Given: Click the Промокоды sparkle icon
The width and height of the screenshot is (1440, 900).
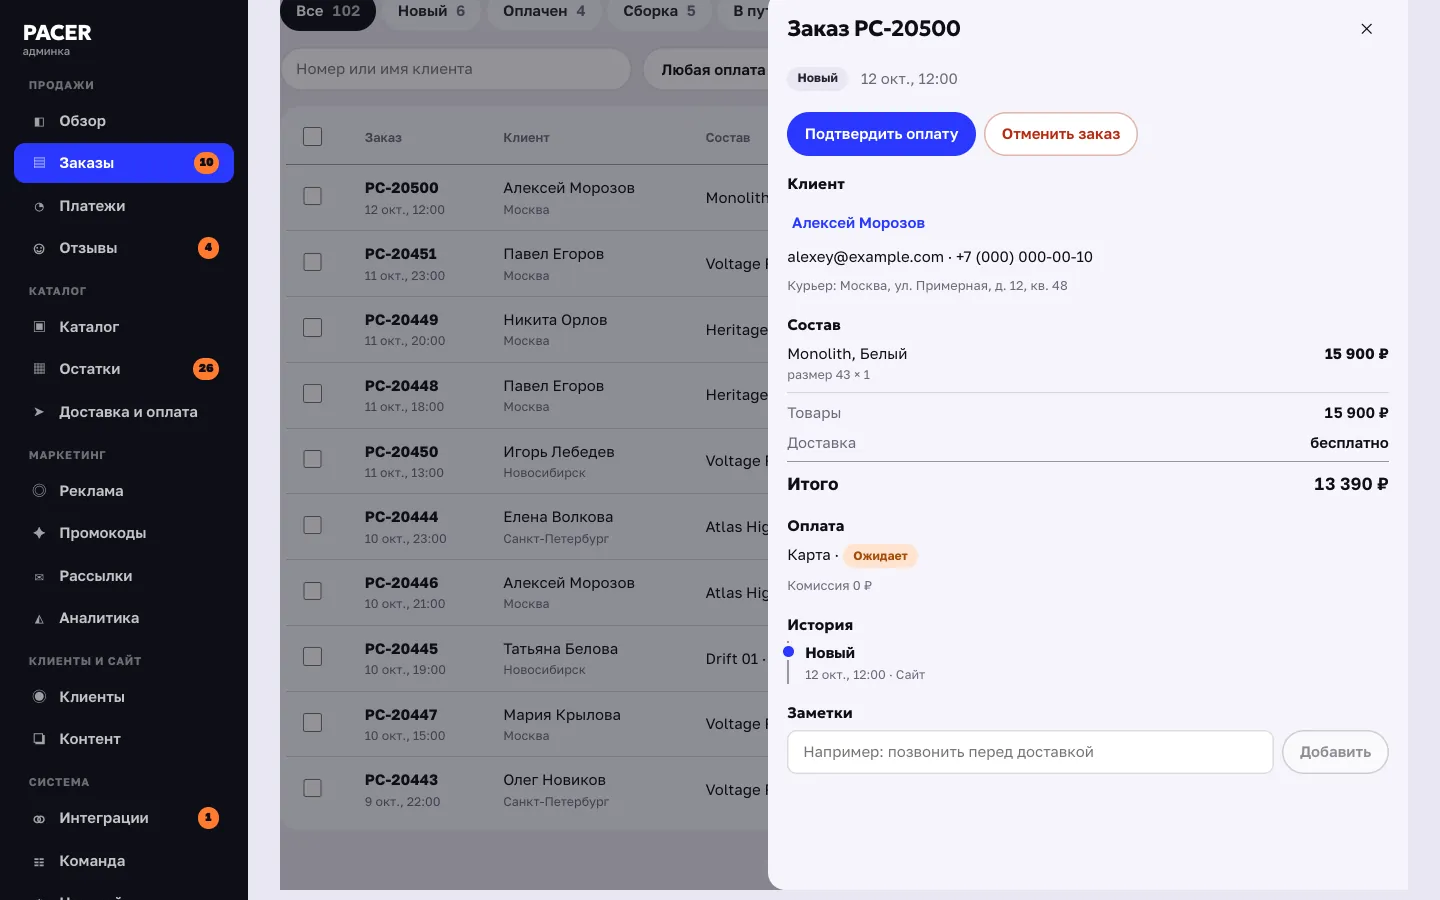Looking at the screenshot, I should (39, 533).
